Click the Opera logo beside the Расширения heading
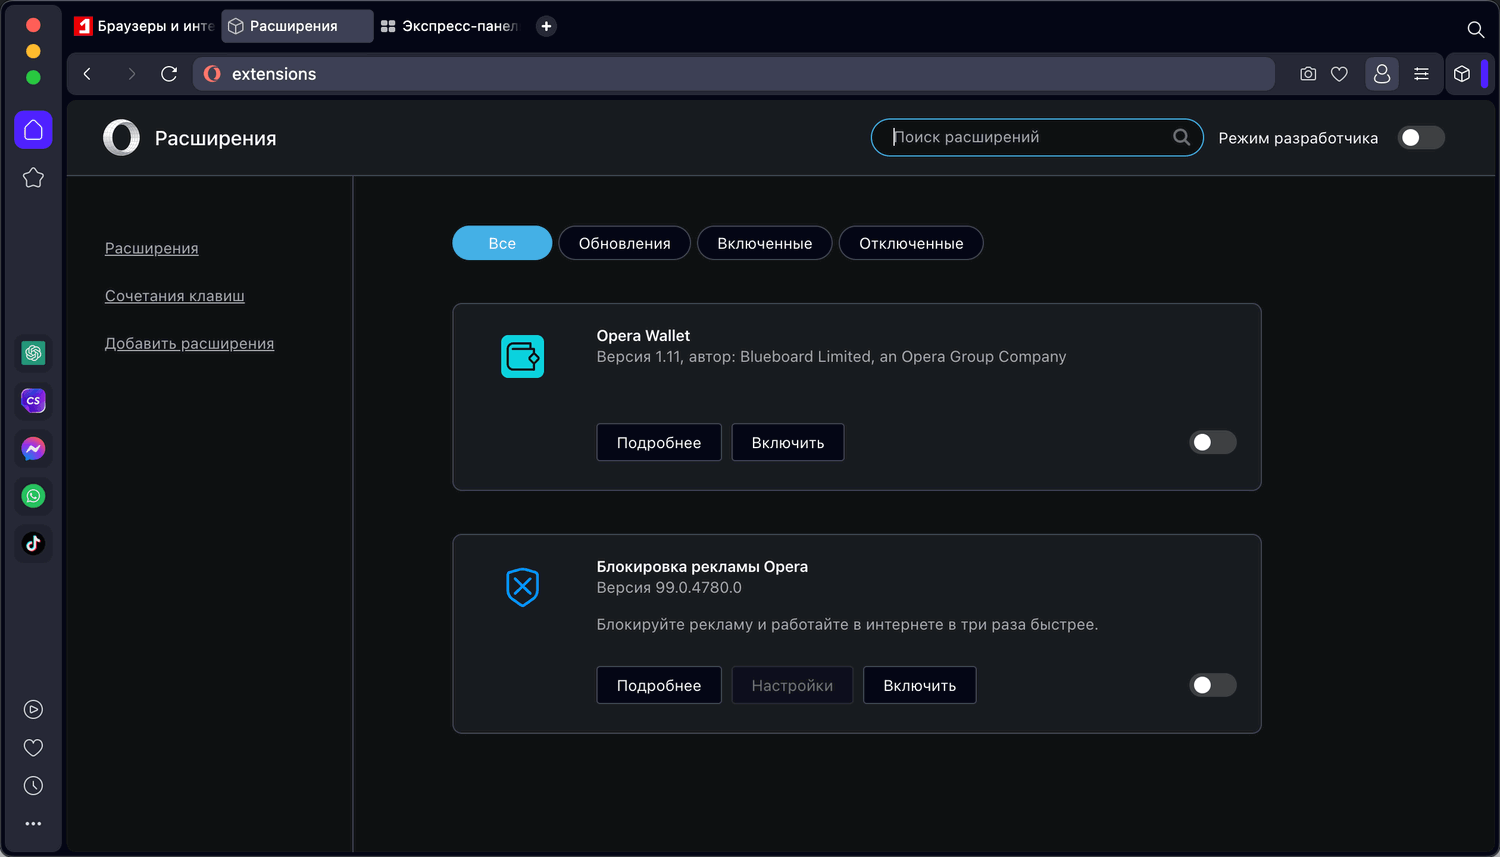Image resolution: width=1500 pixels, height=857 pixels. pyautogui.click(x=121, y=138)
